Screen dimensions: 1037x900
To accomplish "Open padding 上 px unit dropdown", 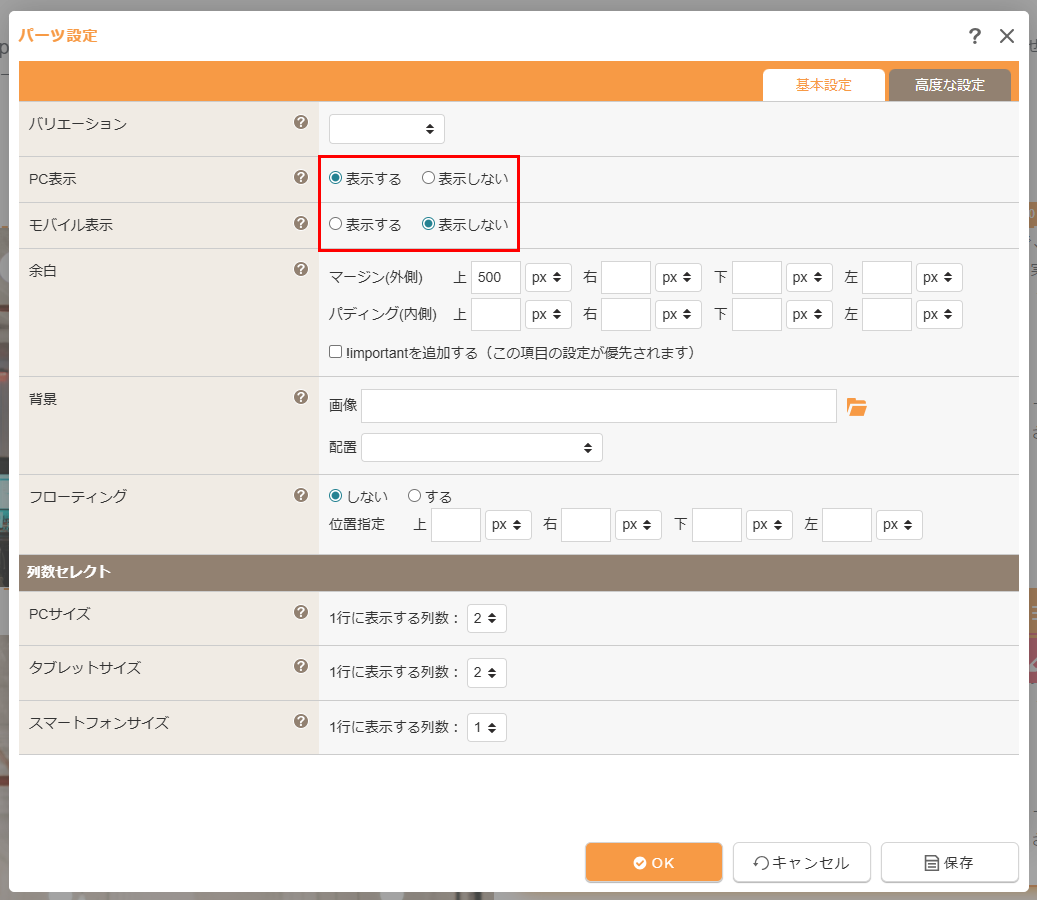I will 548,314.
